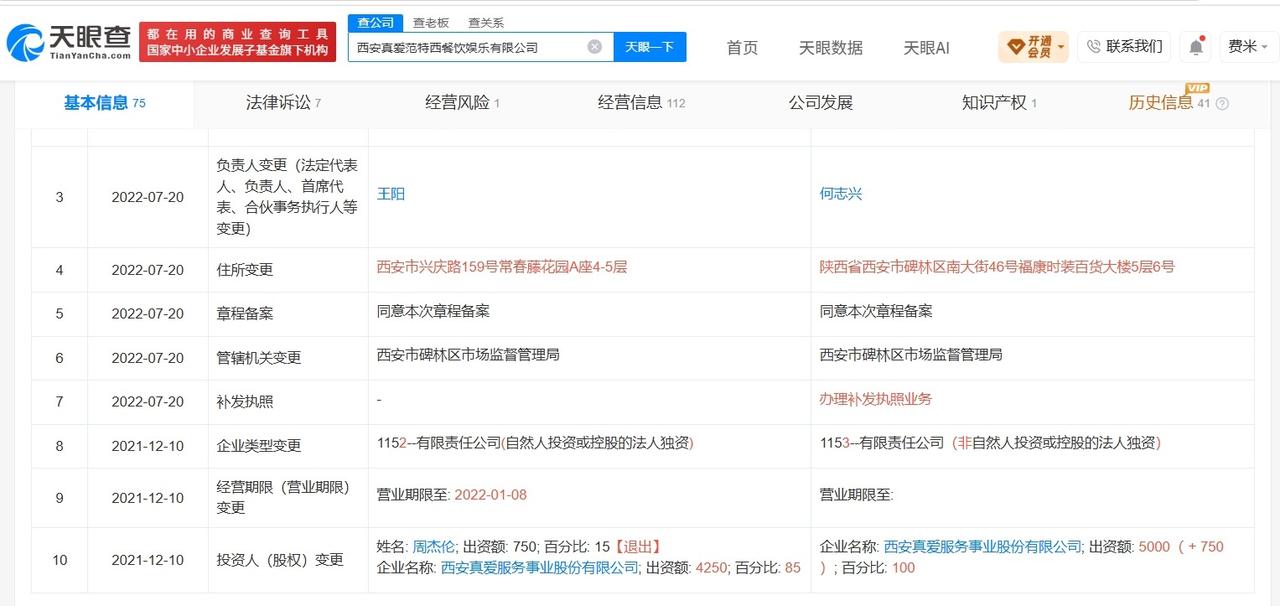Open the 王阳 person link
The height and width of the screenshot is (606, 1280).
click(391, 194)
